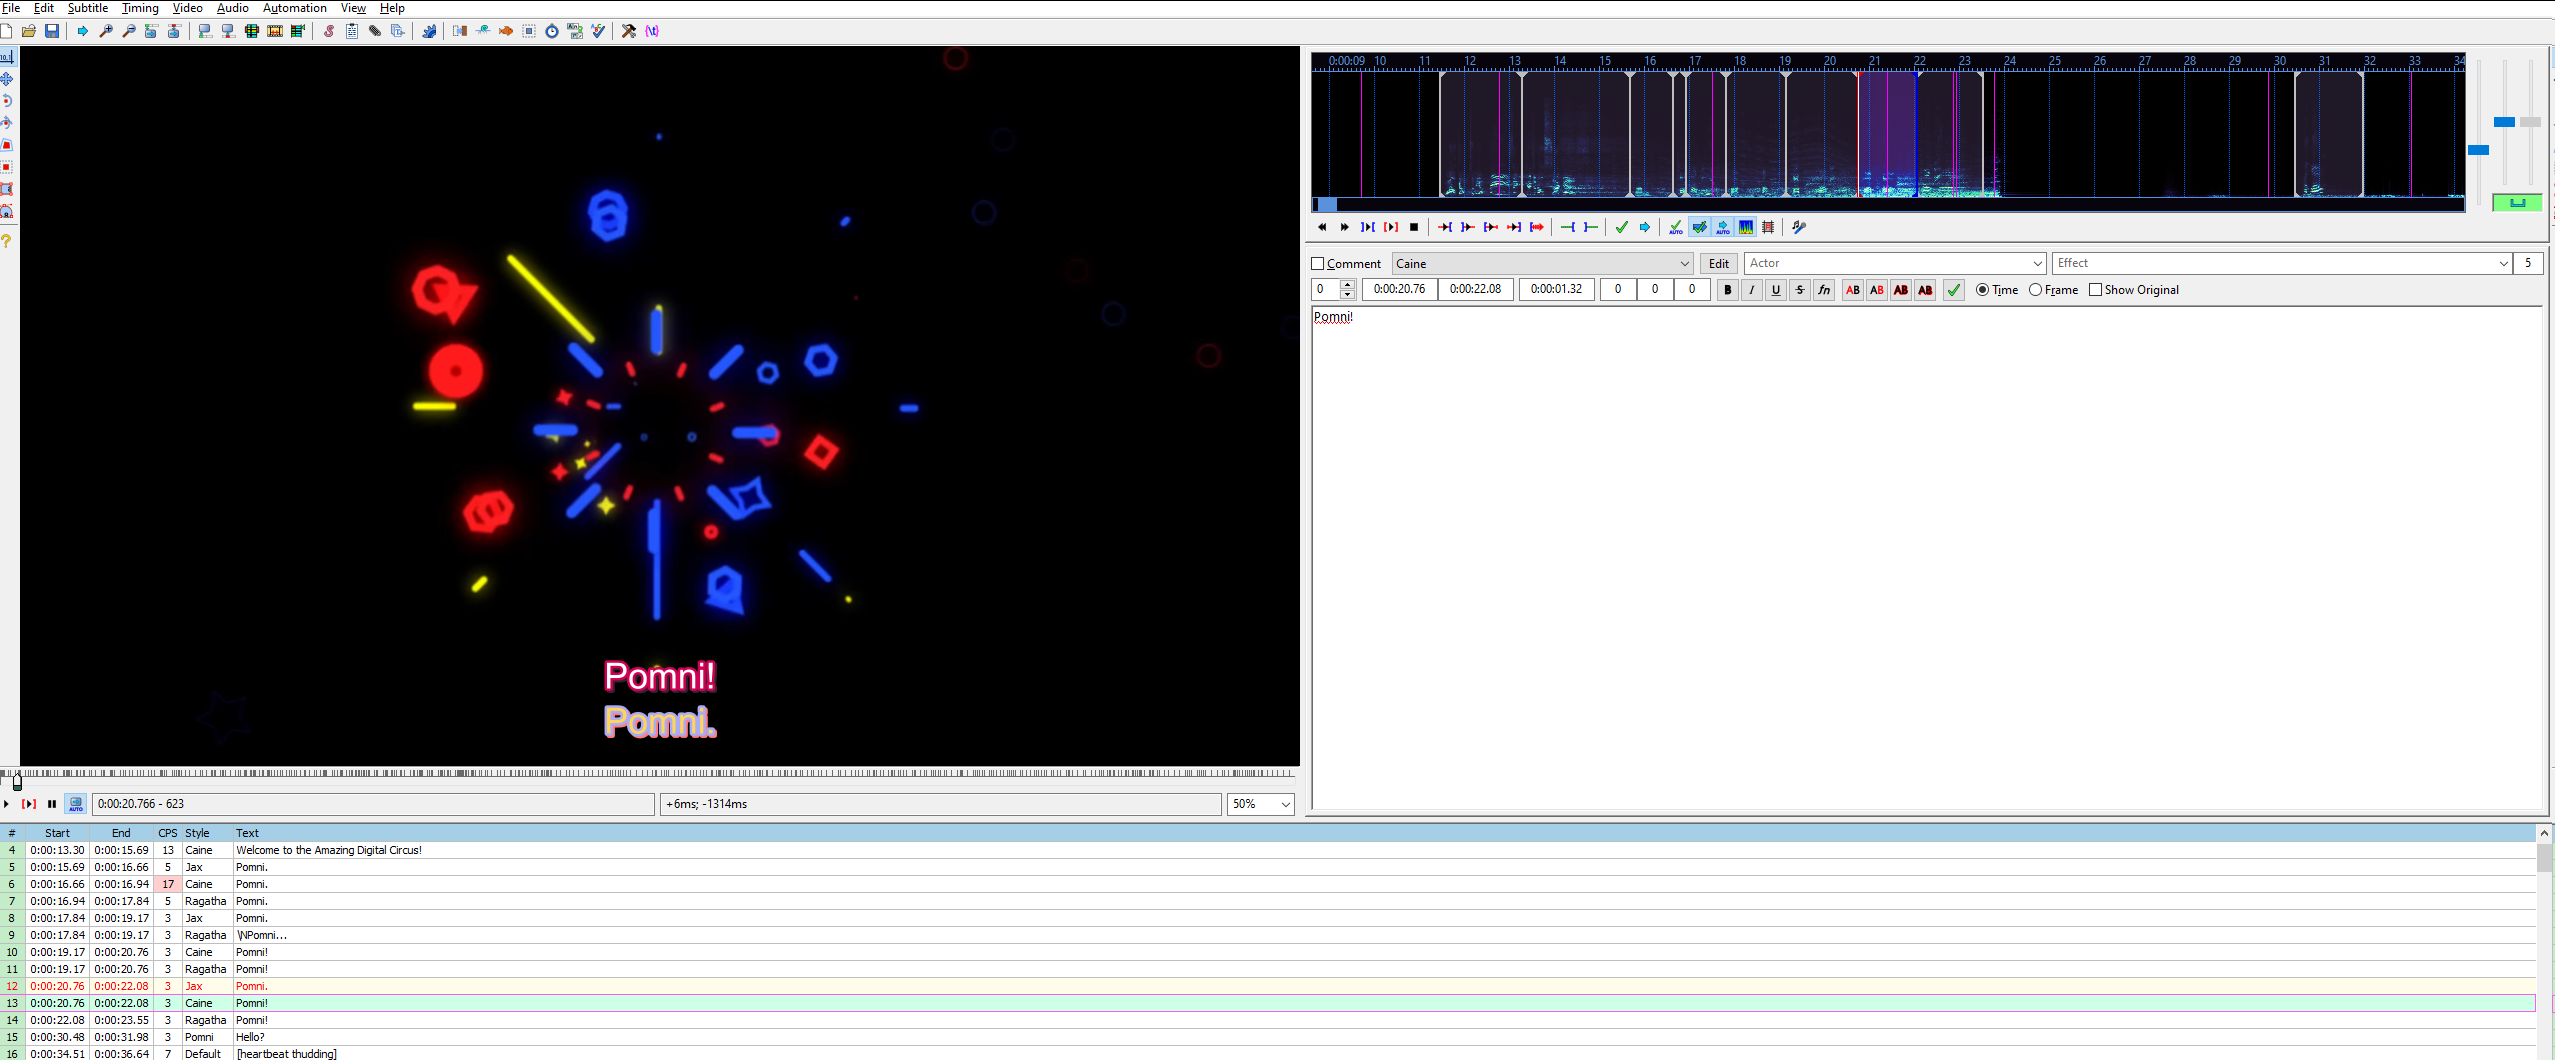The image size is (2555, 1060).
Task: Increase layer number with the up stepper
Action: (1348, 285)
